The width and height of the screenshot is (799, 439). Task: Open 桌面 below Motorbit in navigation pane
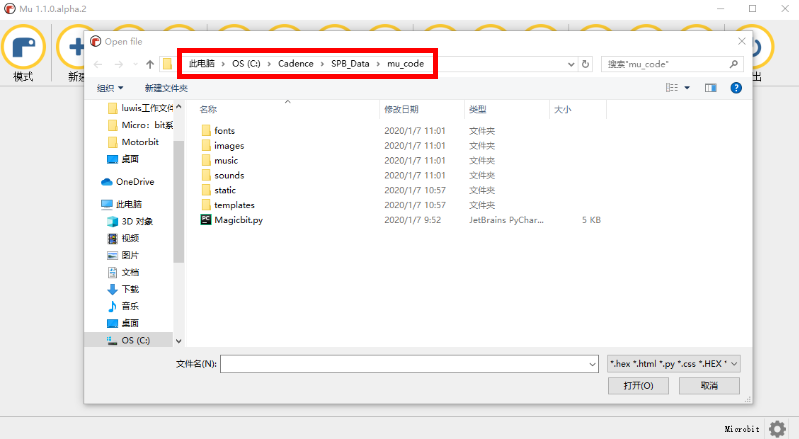(x=123, y=159)
